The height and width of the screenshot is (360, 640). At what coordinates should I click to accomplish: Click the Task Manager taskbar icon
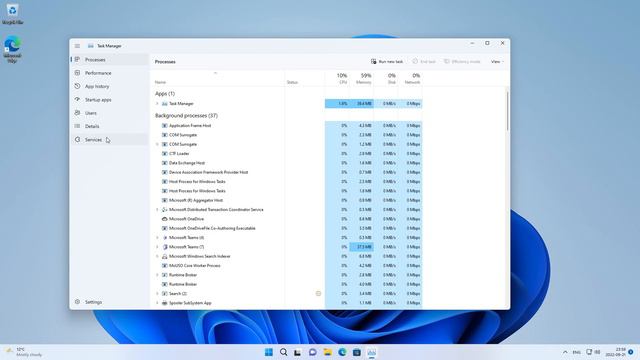(371, 352)
